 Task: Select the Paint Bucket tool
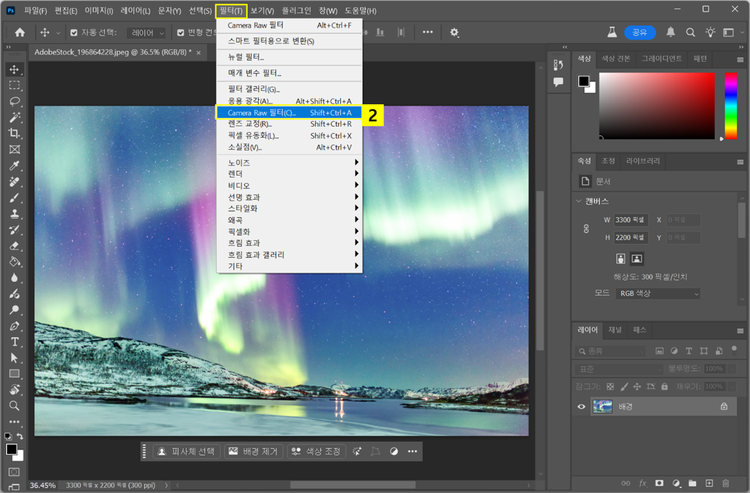14,262
